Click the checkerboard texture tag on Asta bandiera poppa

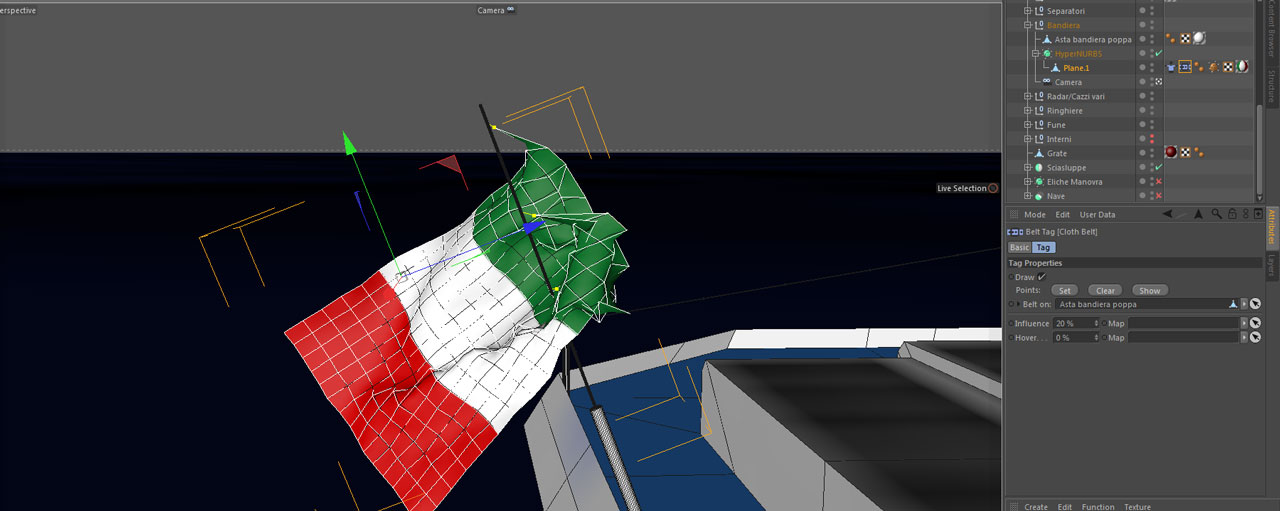point(1185,39)
